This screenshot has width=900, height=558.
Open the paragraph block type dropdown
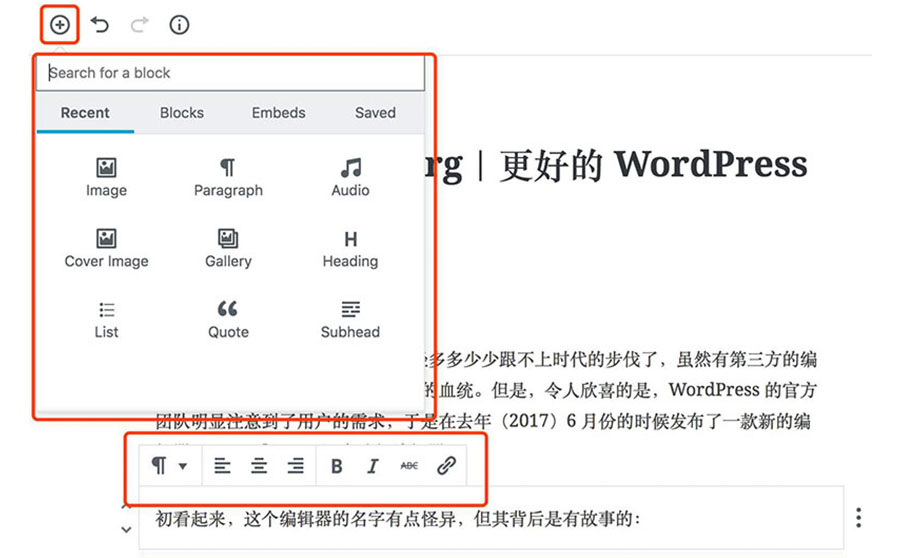[x=169, y=466]
